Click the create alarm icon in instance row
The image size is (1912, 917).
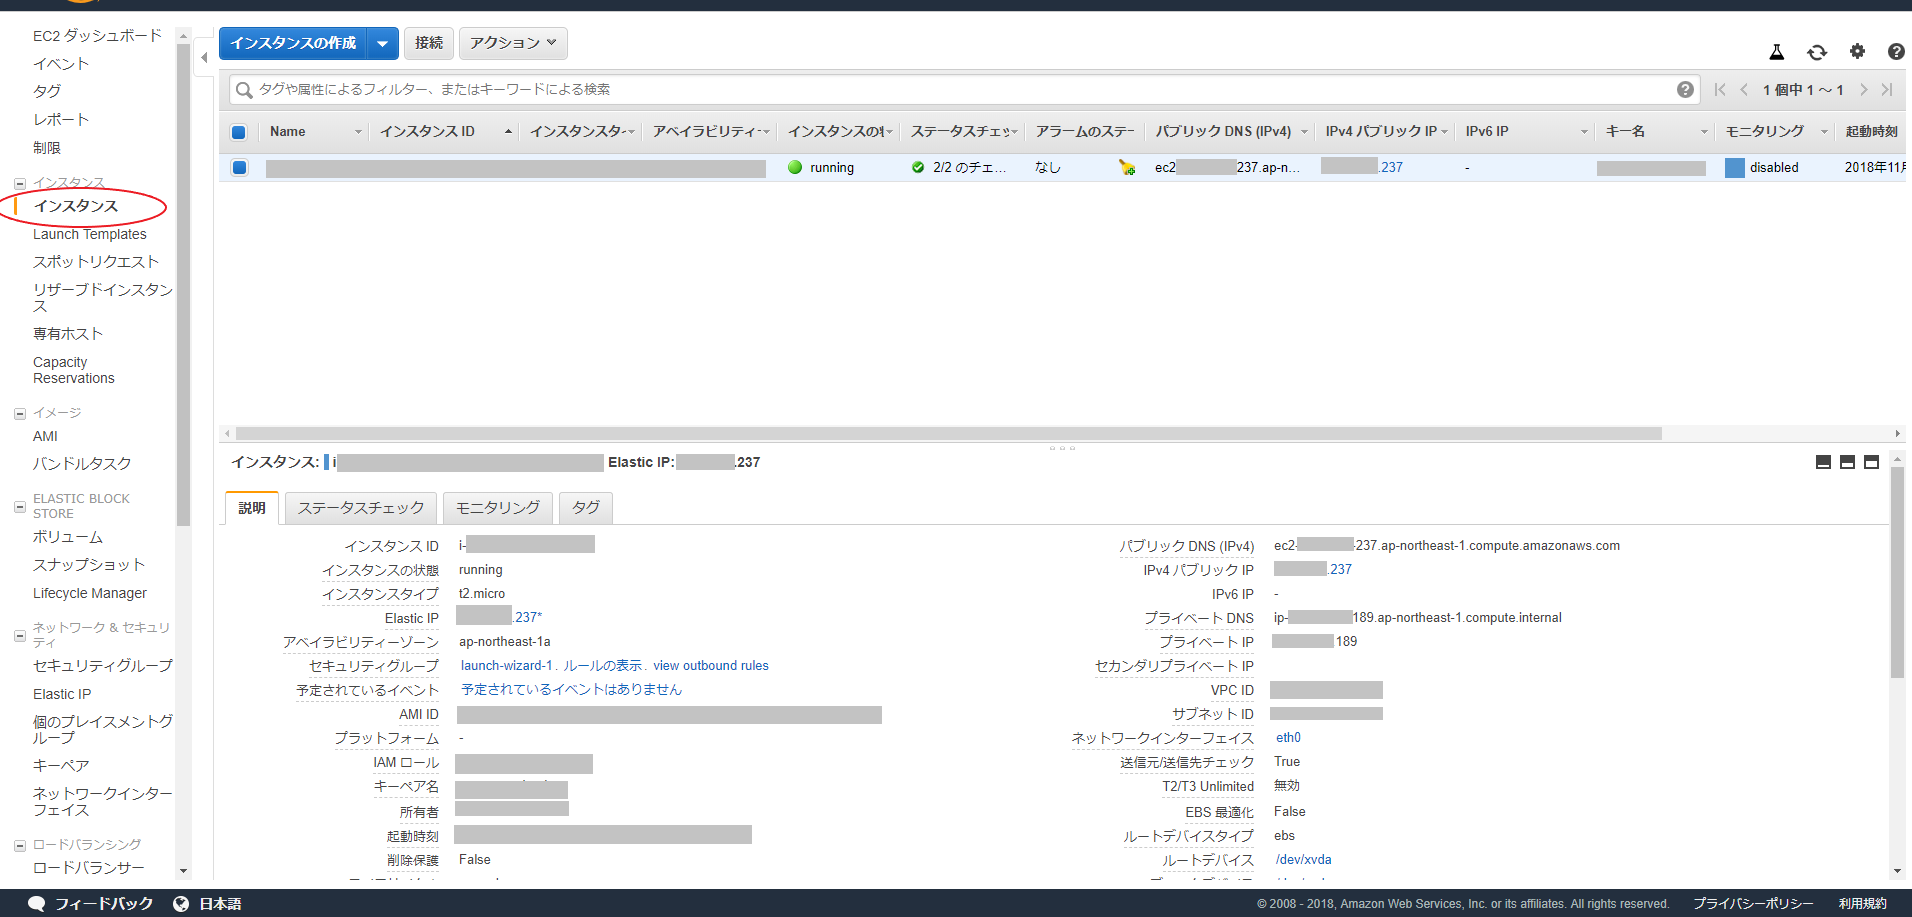[1127, 167]
